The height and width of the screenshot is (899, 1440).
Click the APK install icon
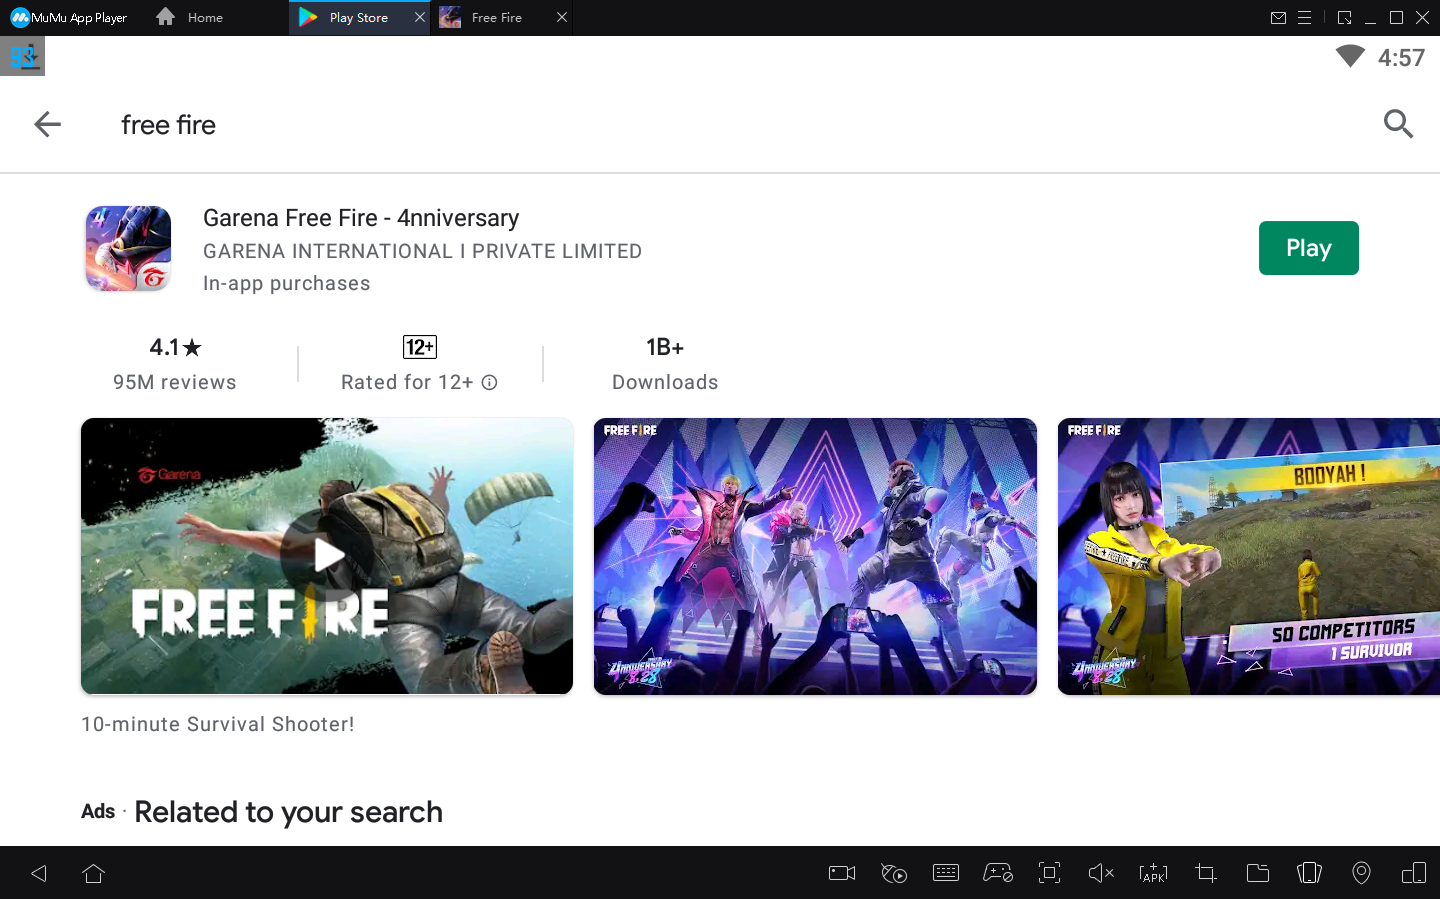tap(1153, 873)
